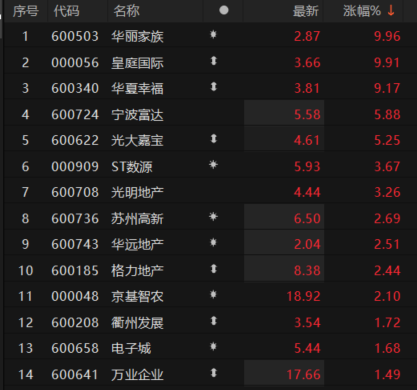Click the circle icon column header
This screenshot has height=390, width=417.
pyautogui.click(x=224, y=10)
